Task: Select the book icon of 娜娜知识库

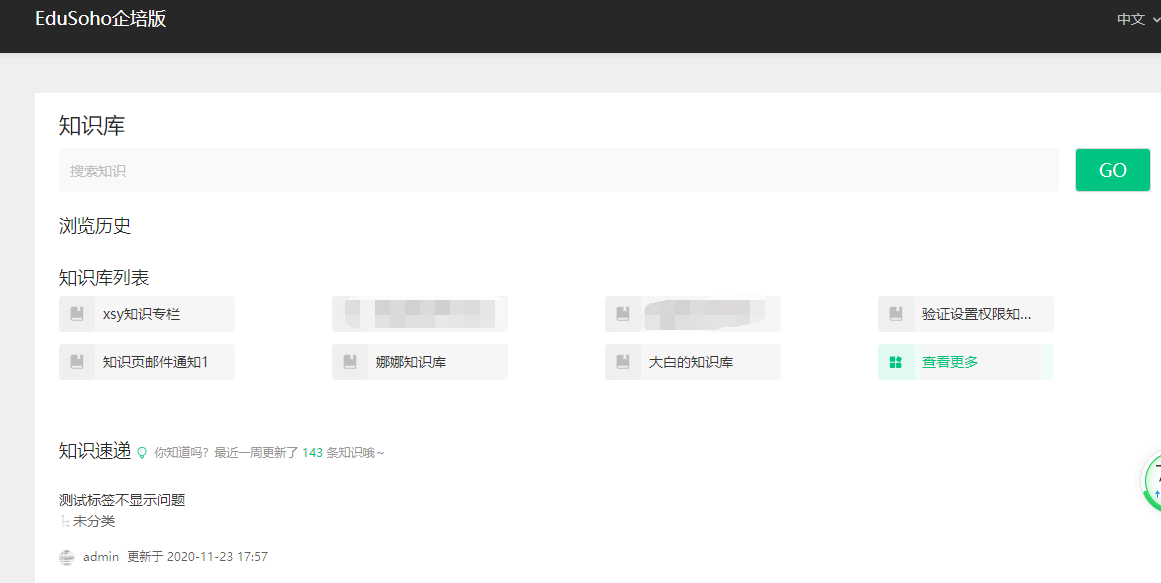Action: [350, 362]
